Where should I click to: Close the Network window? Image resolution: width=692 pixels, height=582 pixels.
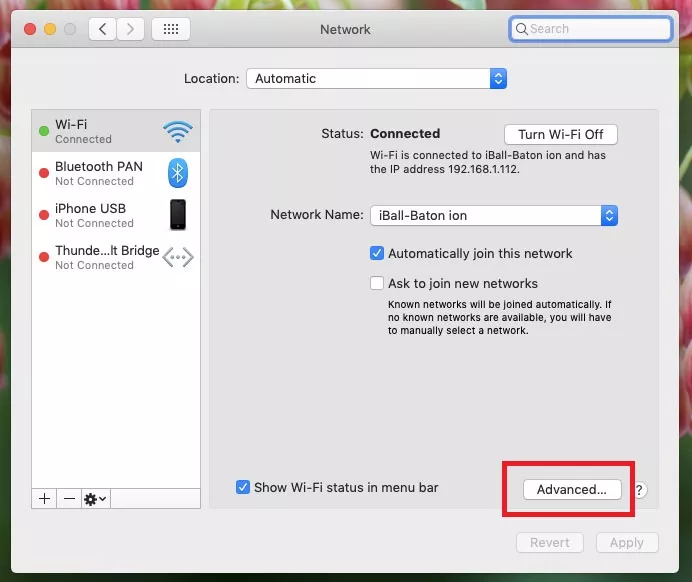[30, 29]
